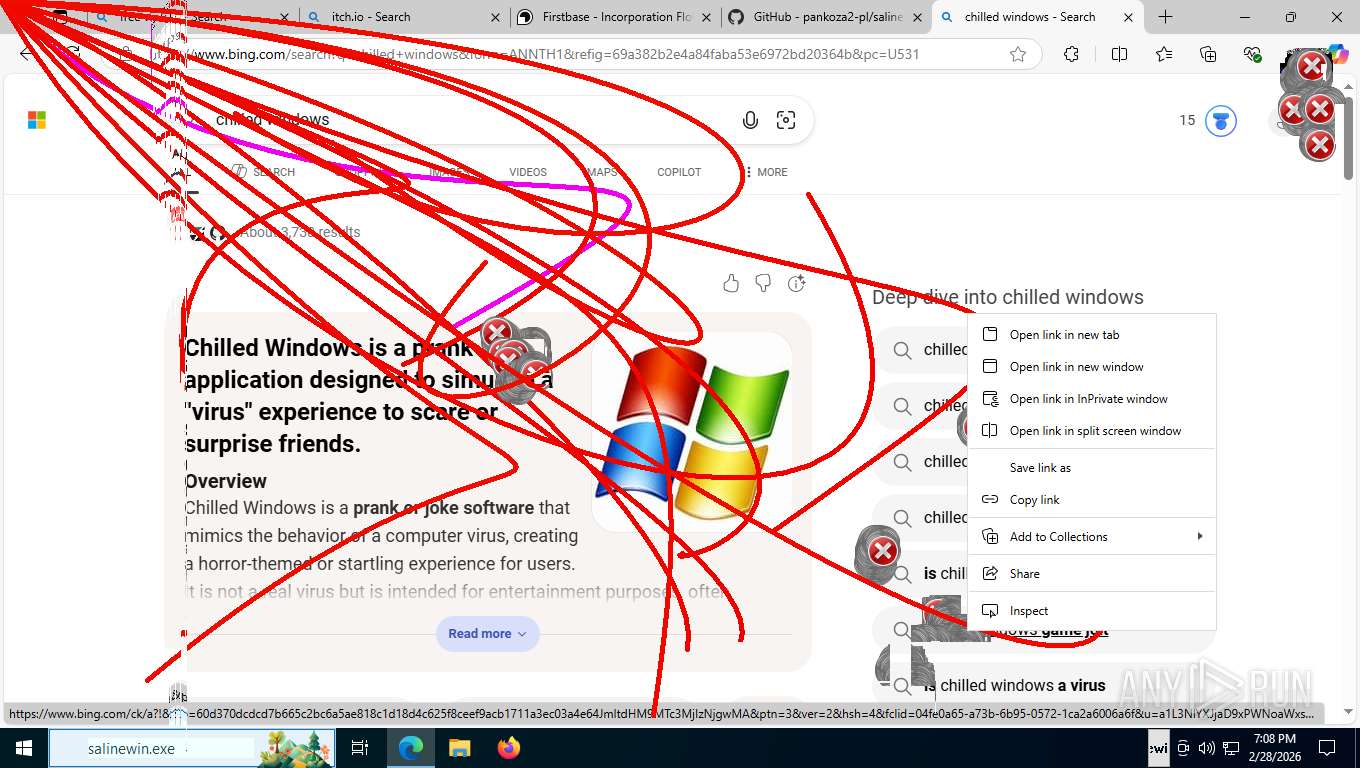Image resolution: width=1360 pixels, height=768 pixels.
Task: Close the chilled windows - Search tab
Action: coord(1128,17)
